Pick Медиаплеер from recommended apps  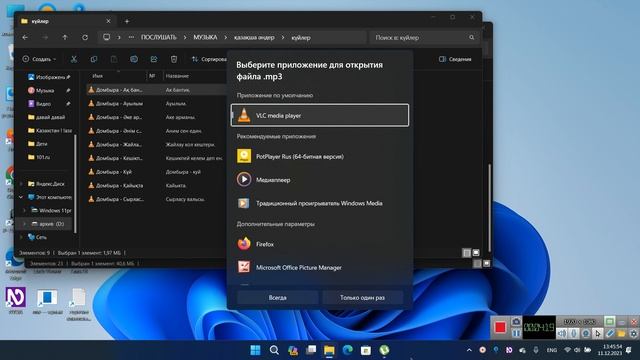tap(320, 180)
